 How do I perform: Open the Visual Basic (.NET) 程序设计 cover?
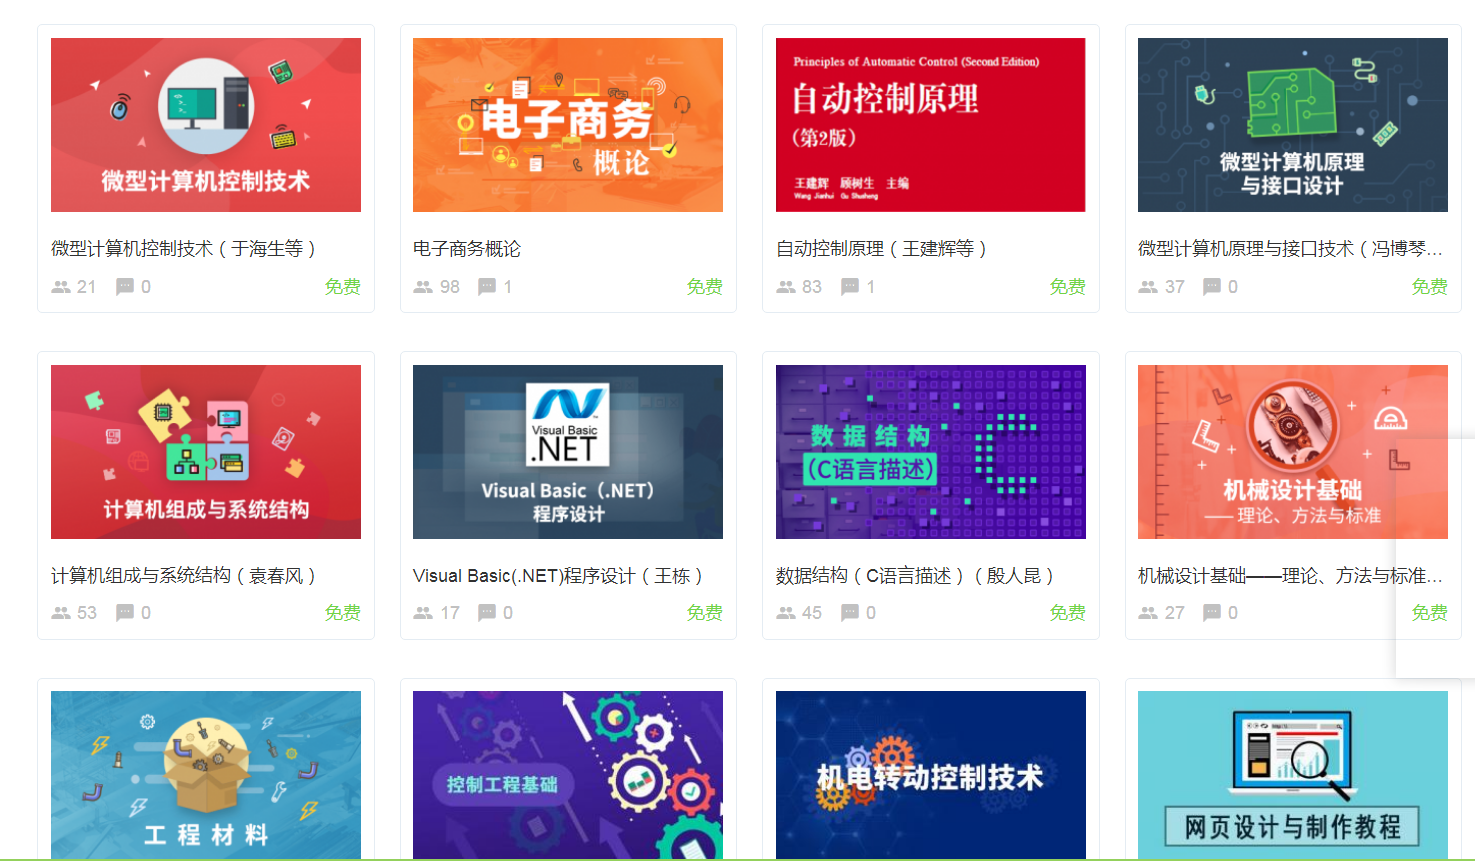568,452
